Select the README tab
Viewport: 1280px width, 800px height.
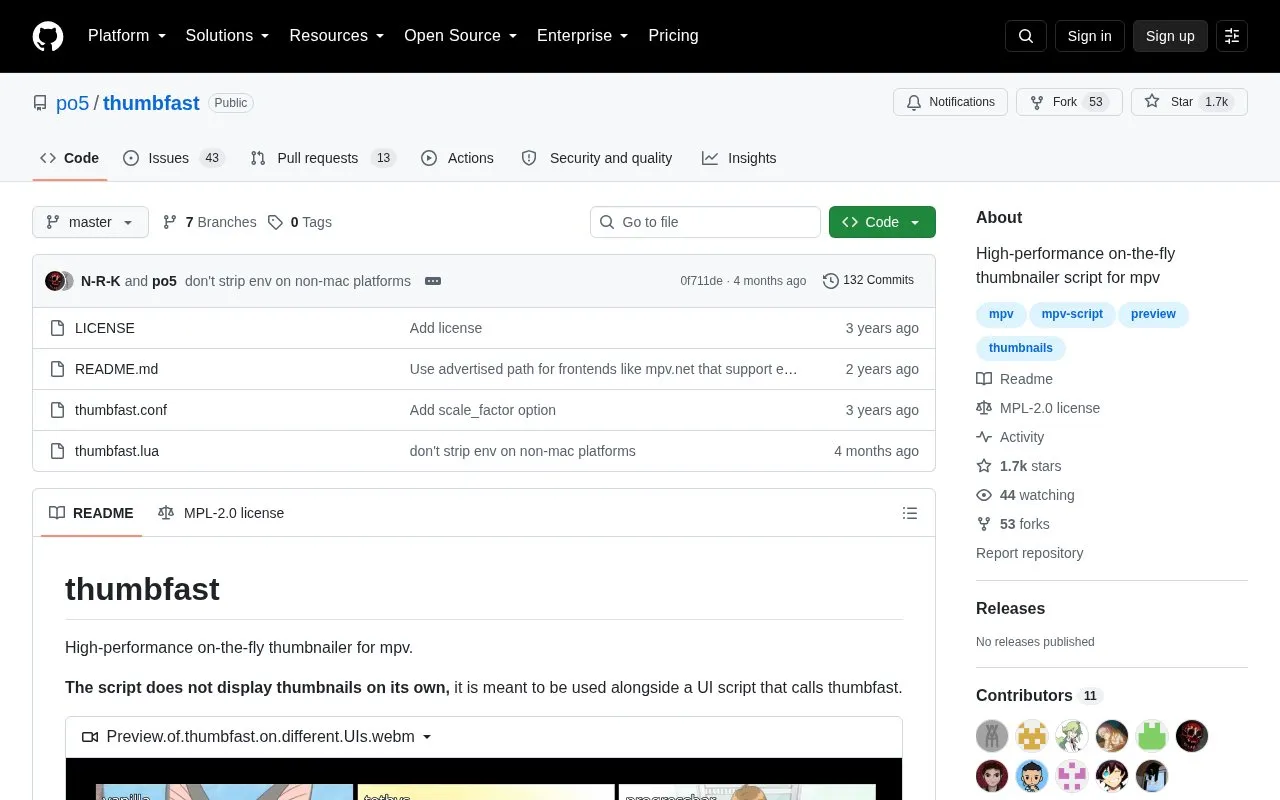pyautogui.click(x=91, y=513)
